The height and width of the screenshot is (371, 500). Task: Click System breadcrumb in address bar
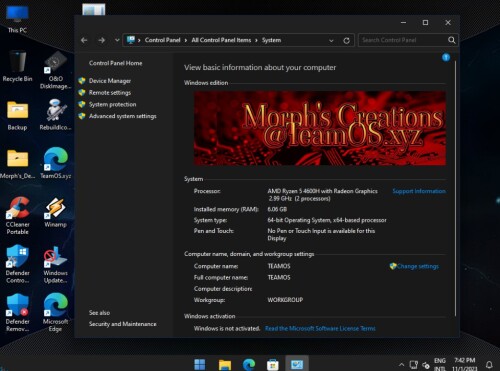click(x=271, y=40)
